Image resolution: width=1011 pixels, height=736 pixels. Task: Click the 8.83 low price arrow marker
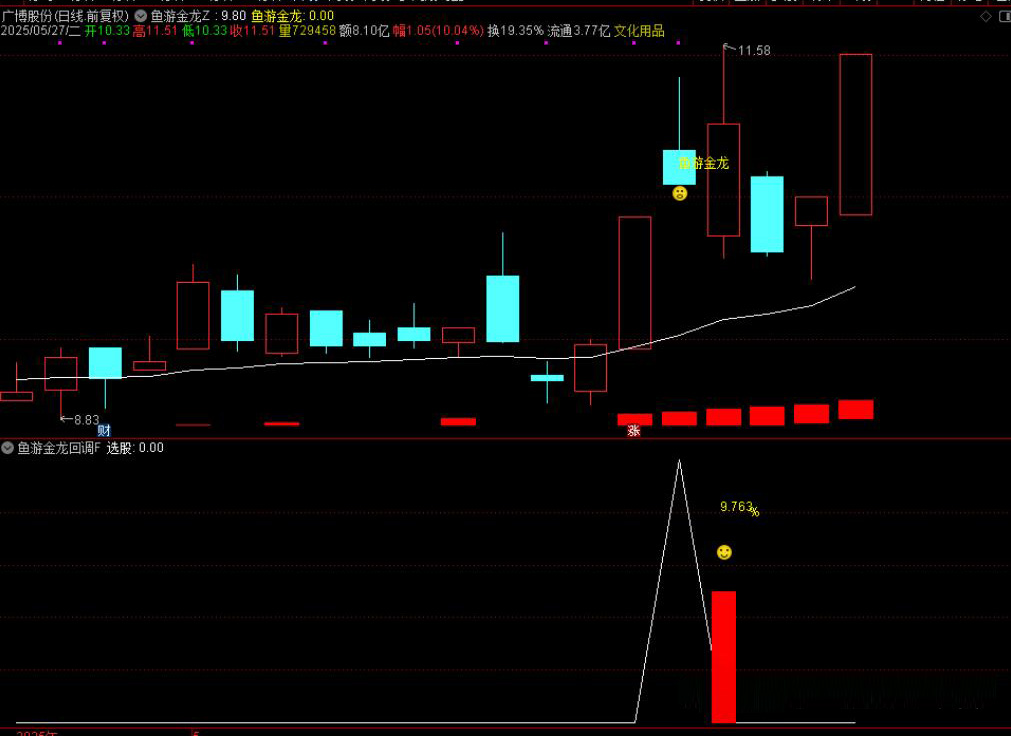[x=80, y=420]
